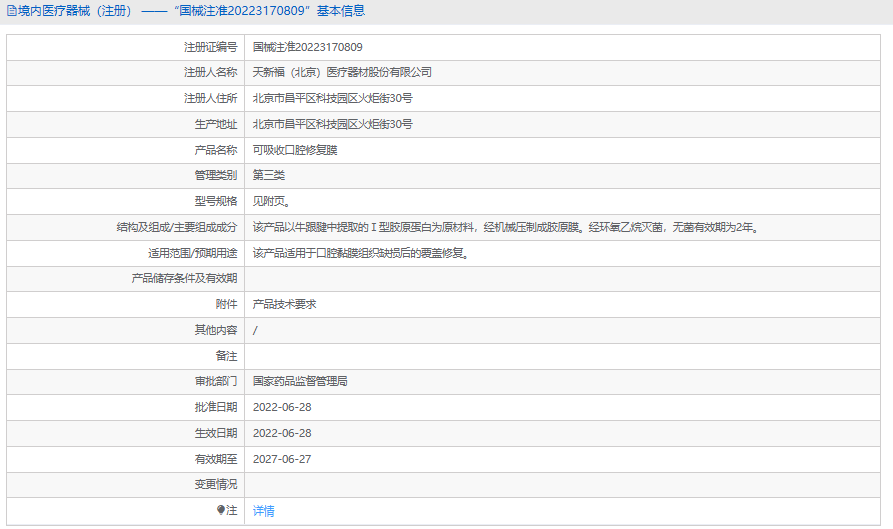The width and height of the screenshot is (893, 529).
Task: Click the expiry date 2027-06-27
Action: (282, 459)
